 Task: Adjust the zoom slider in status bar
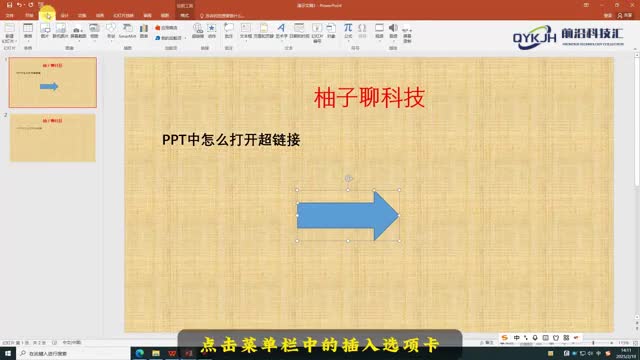[x=593, y=343]
